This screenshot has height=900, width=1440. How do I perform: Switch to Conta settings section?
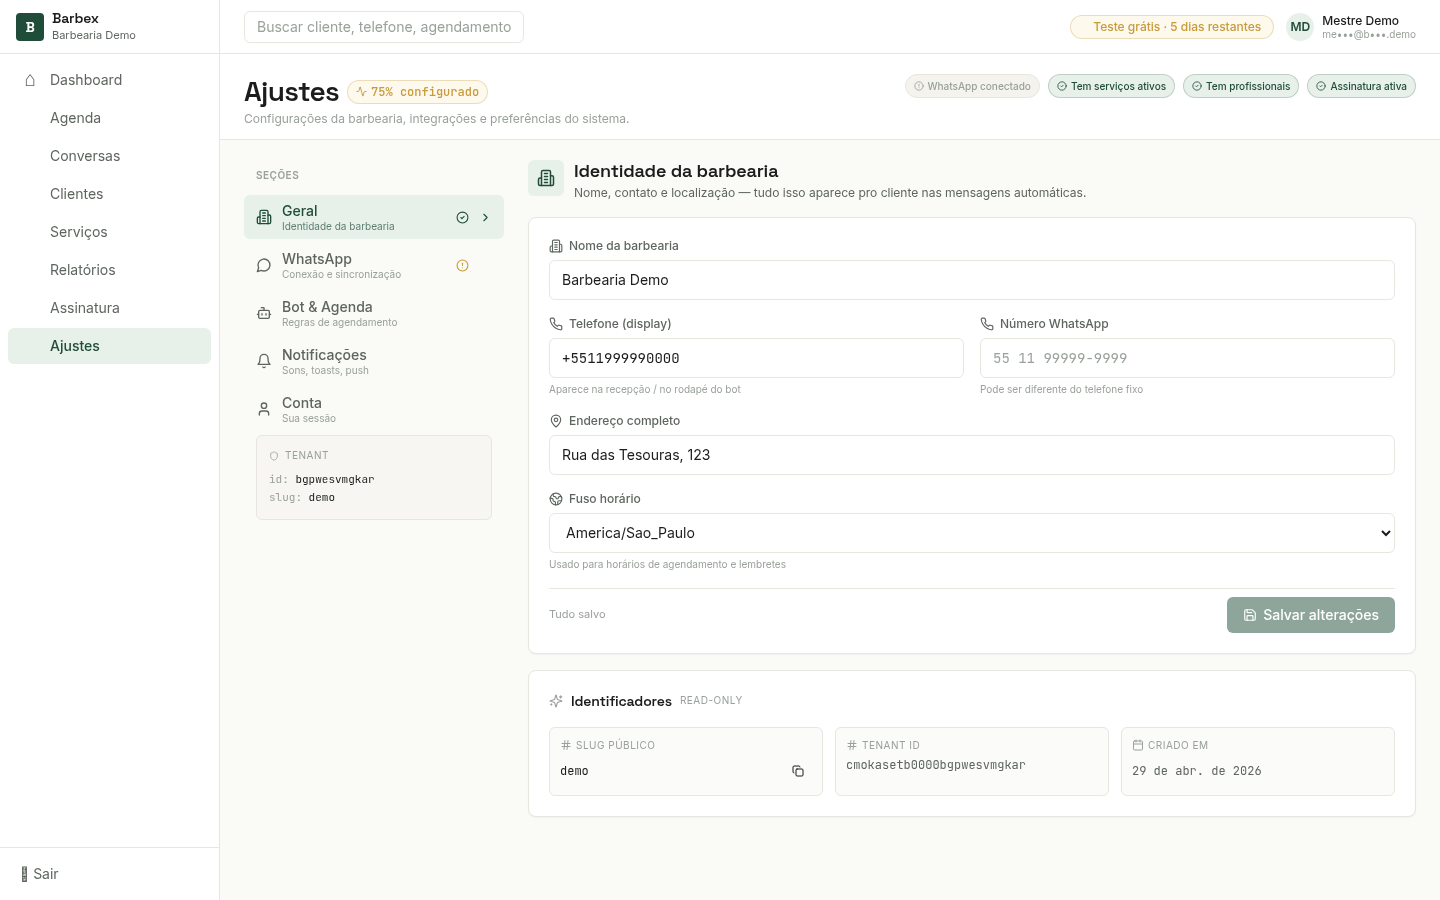click(374, 409)
